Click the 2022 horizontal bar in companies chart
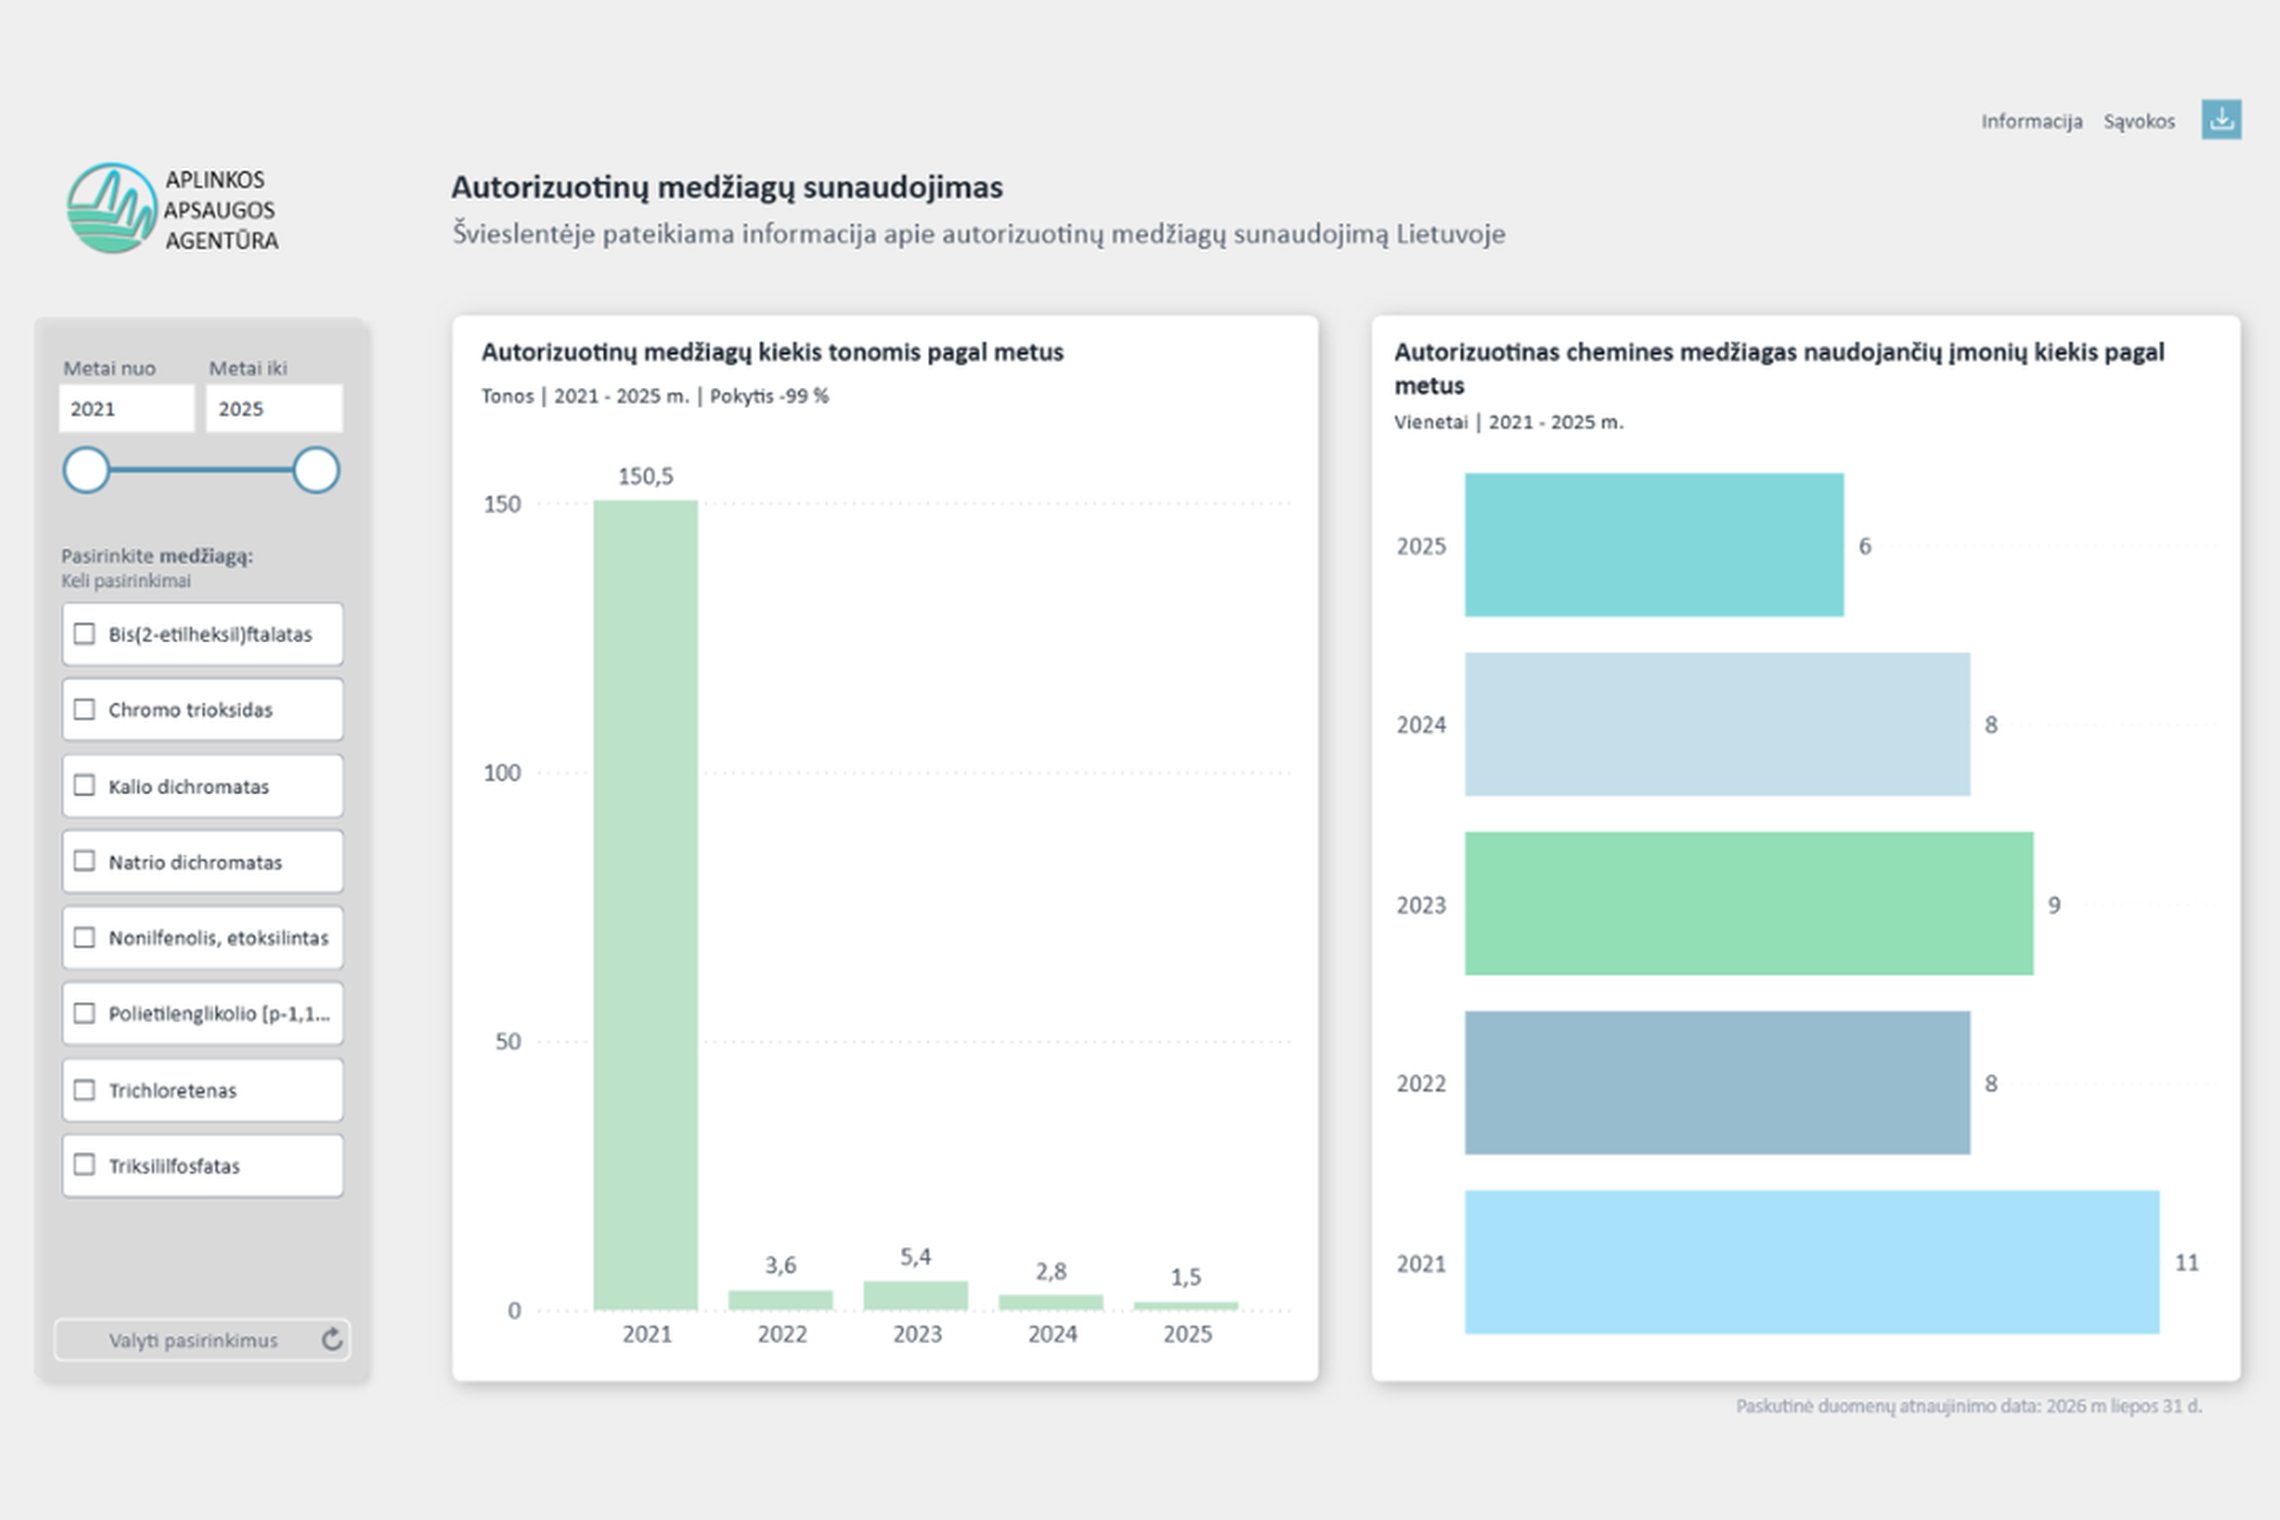Screen dimensions: 2280x1520 coord(1717,1083)
